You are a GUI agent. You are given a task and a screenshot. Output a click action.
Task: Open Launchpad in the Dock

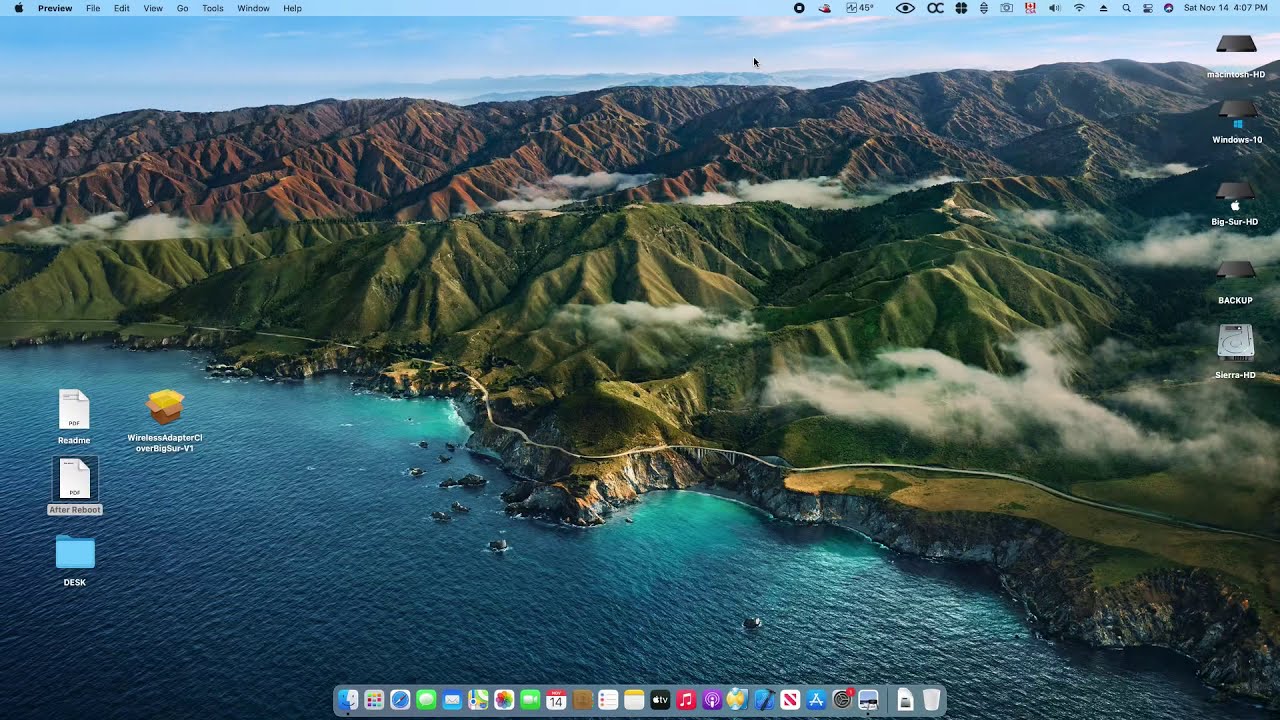[374, 700]
